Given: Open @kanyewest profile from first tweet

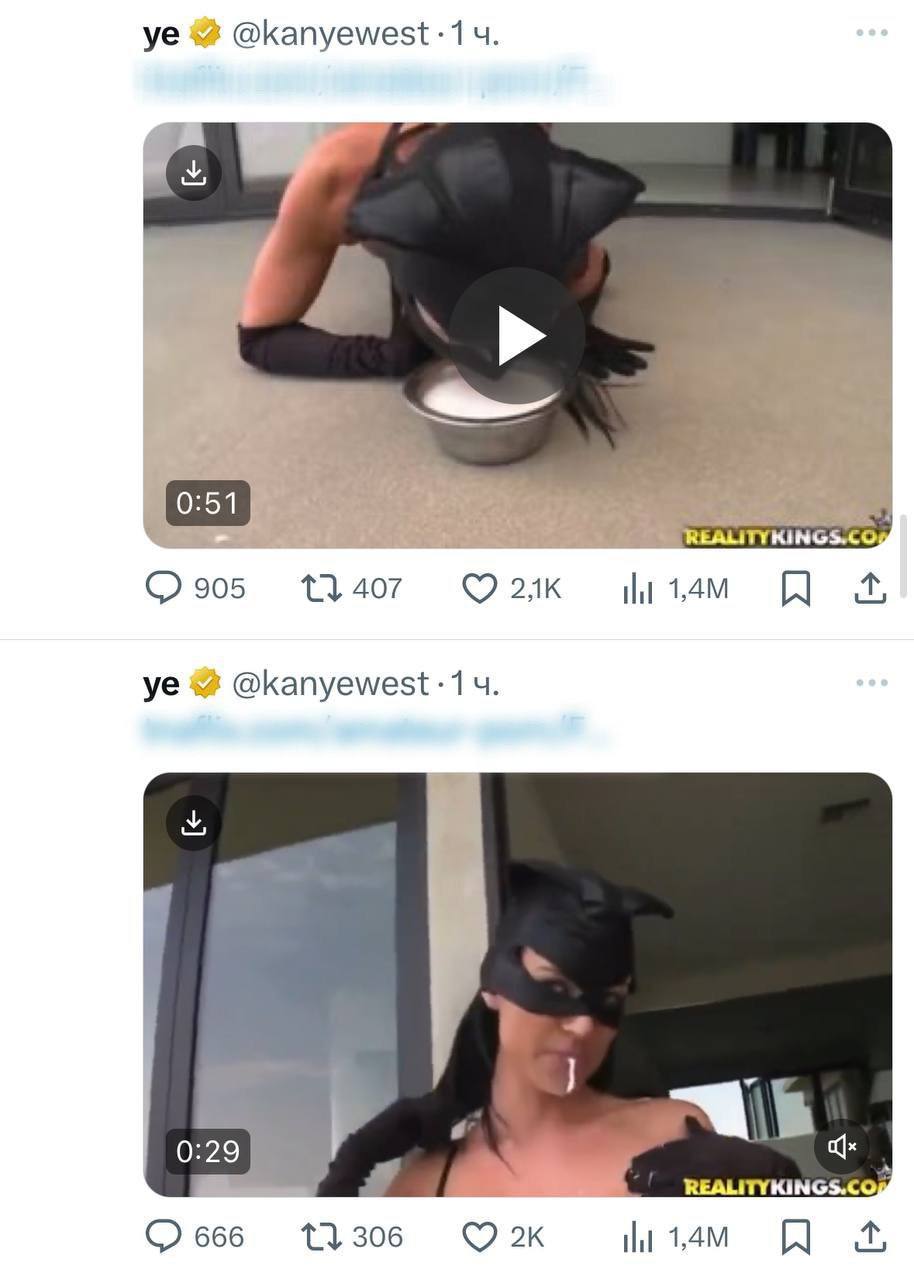Looking at the screenshot, I should tap(330, 34).
